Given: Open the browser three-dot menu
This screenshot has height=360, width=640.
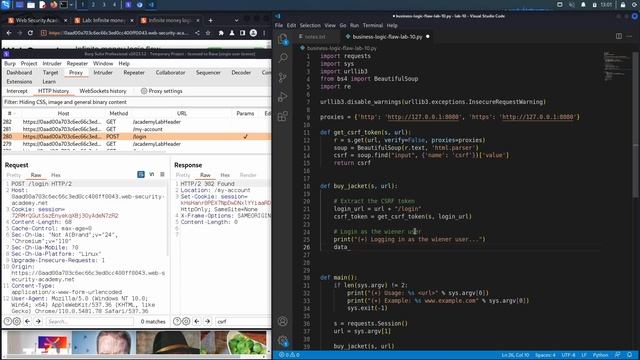Looking at the screenshot, I should (x=264, y=33).
